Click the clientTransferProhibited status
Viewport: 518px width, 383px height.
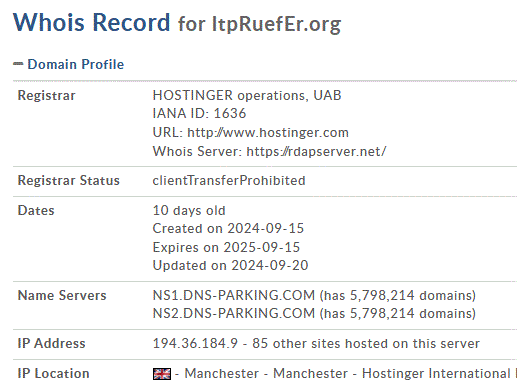229,180
